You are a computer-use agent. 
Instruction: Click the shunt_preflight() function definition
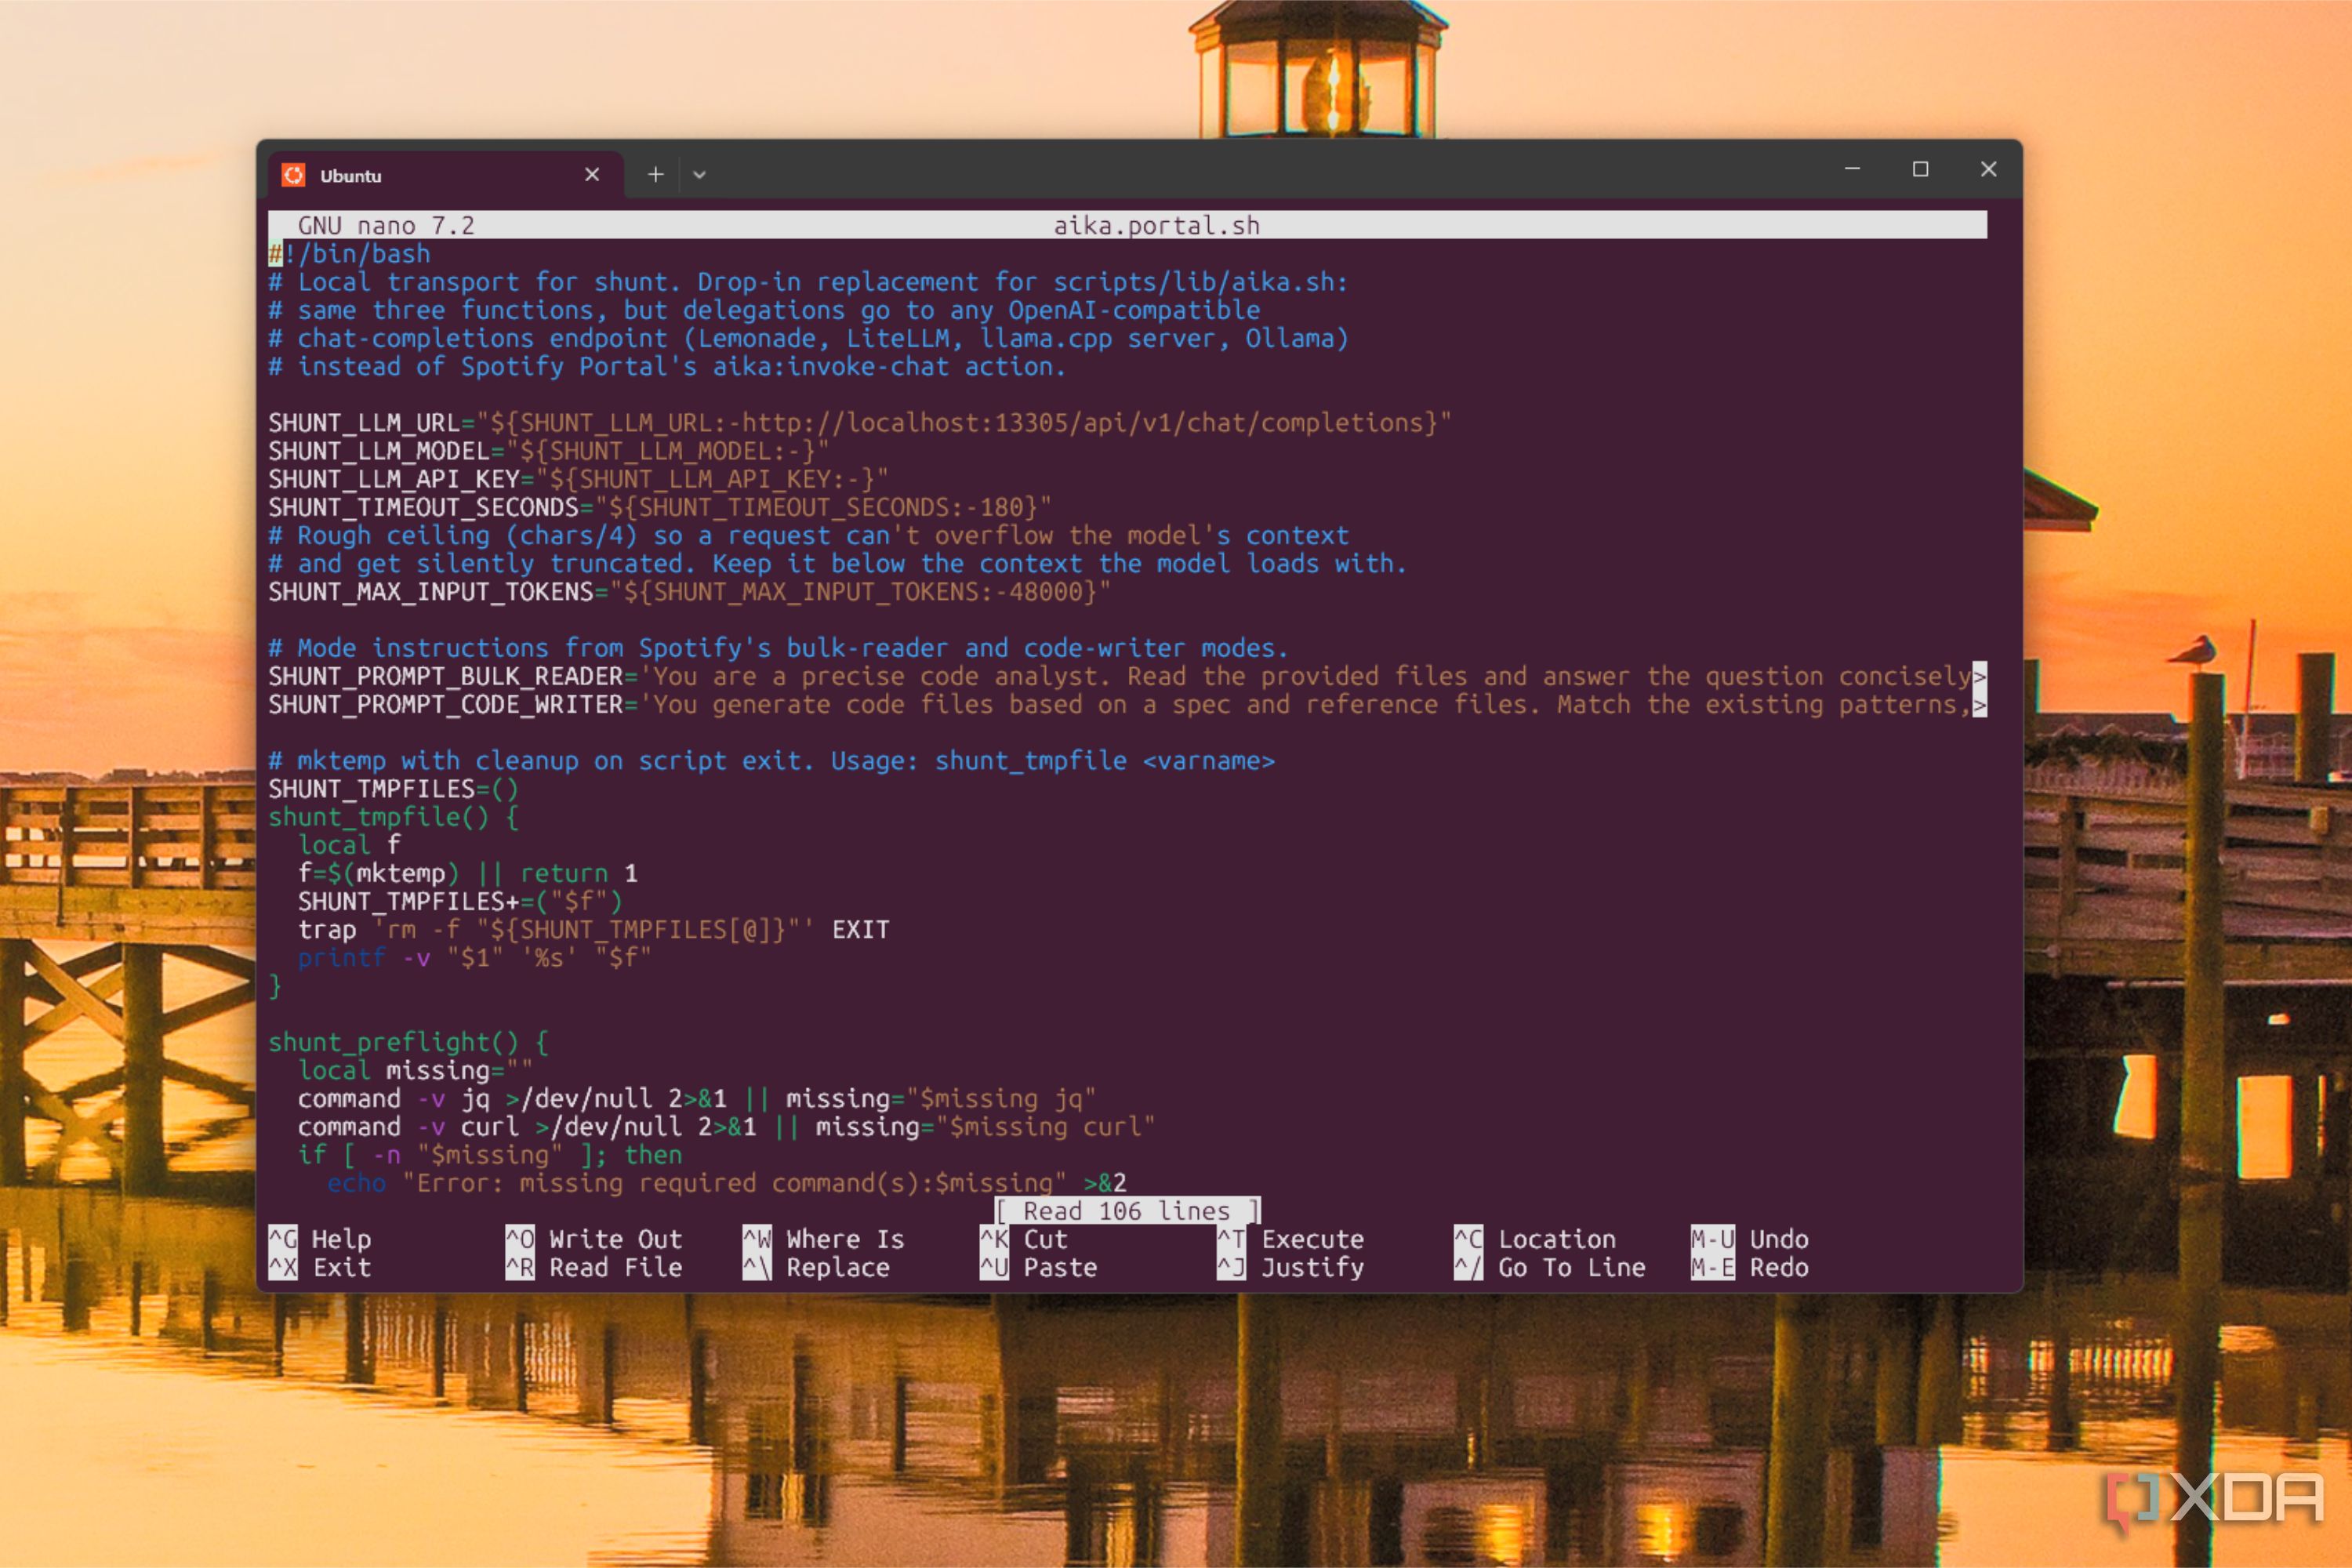coord(408,1042)
